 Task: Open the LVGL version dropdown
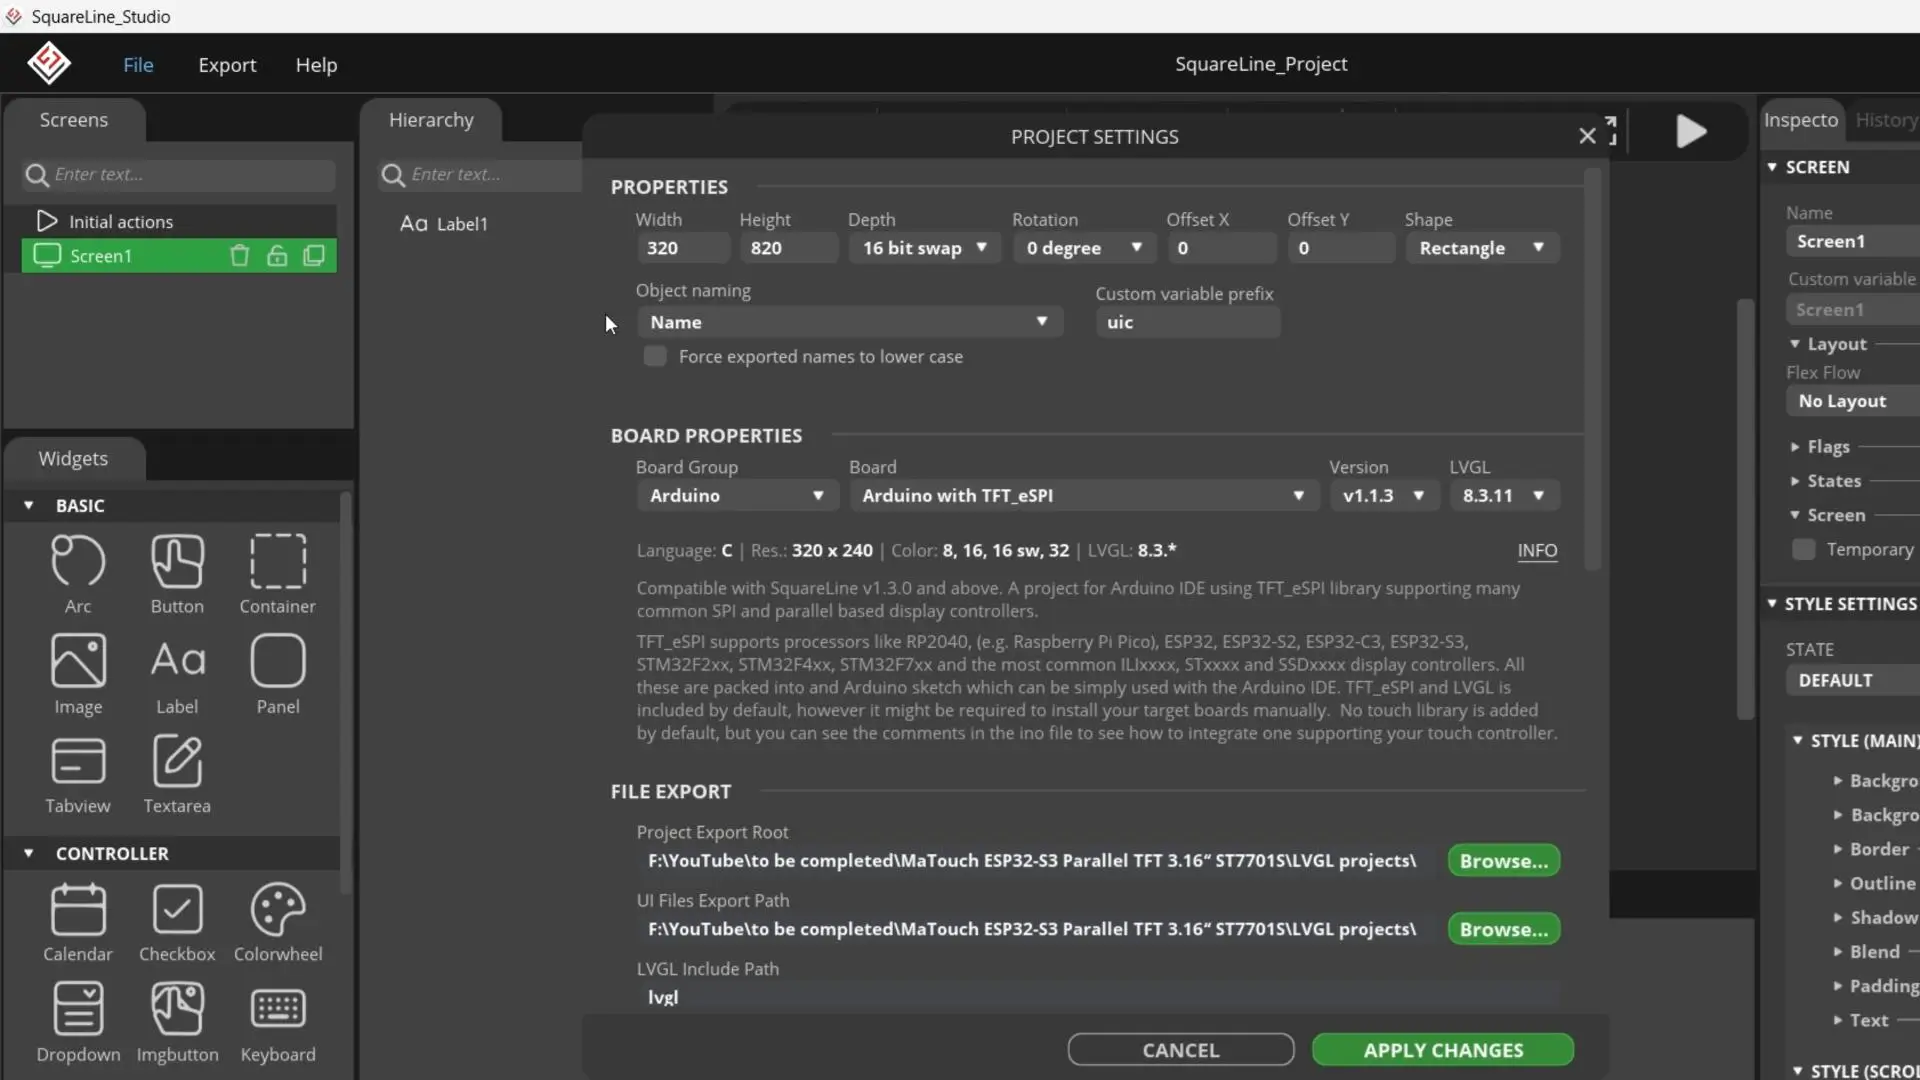point(1504,495)
